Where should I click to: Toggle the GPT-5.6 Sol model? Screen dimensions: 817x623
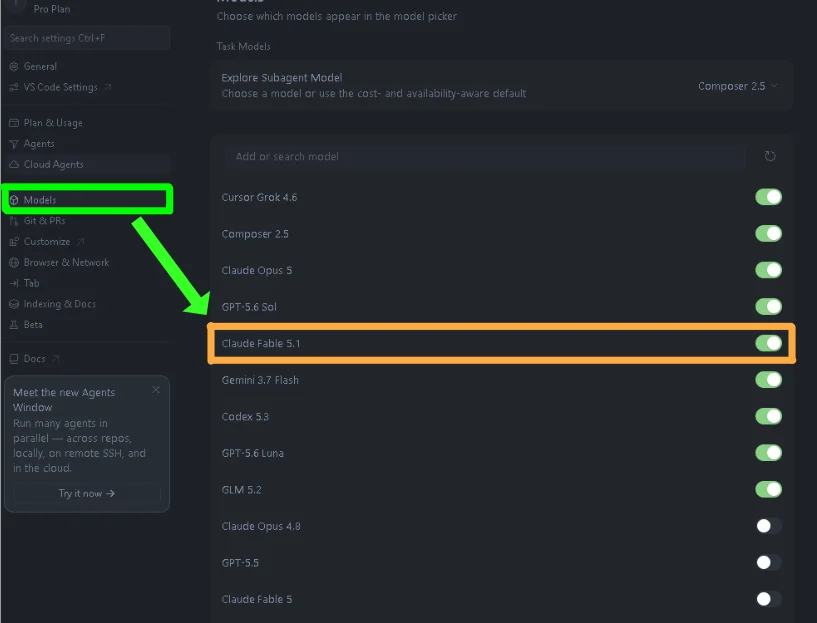tap(769, 306)
